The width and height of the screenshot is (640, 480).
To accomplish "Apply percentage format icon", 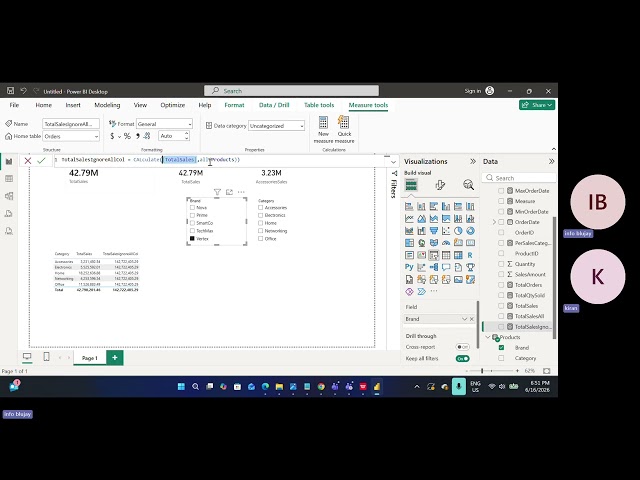I will coord(127,136).
